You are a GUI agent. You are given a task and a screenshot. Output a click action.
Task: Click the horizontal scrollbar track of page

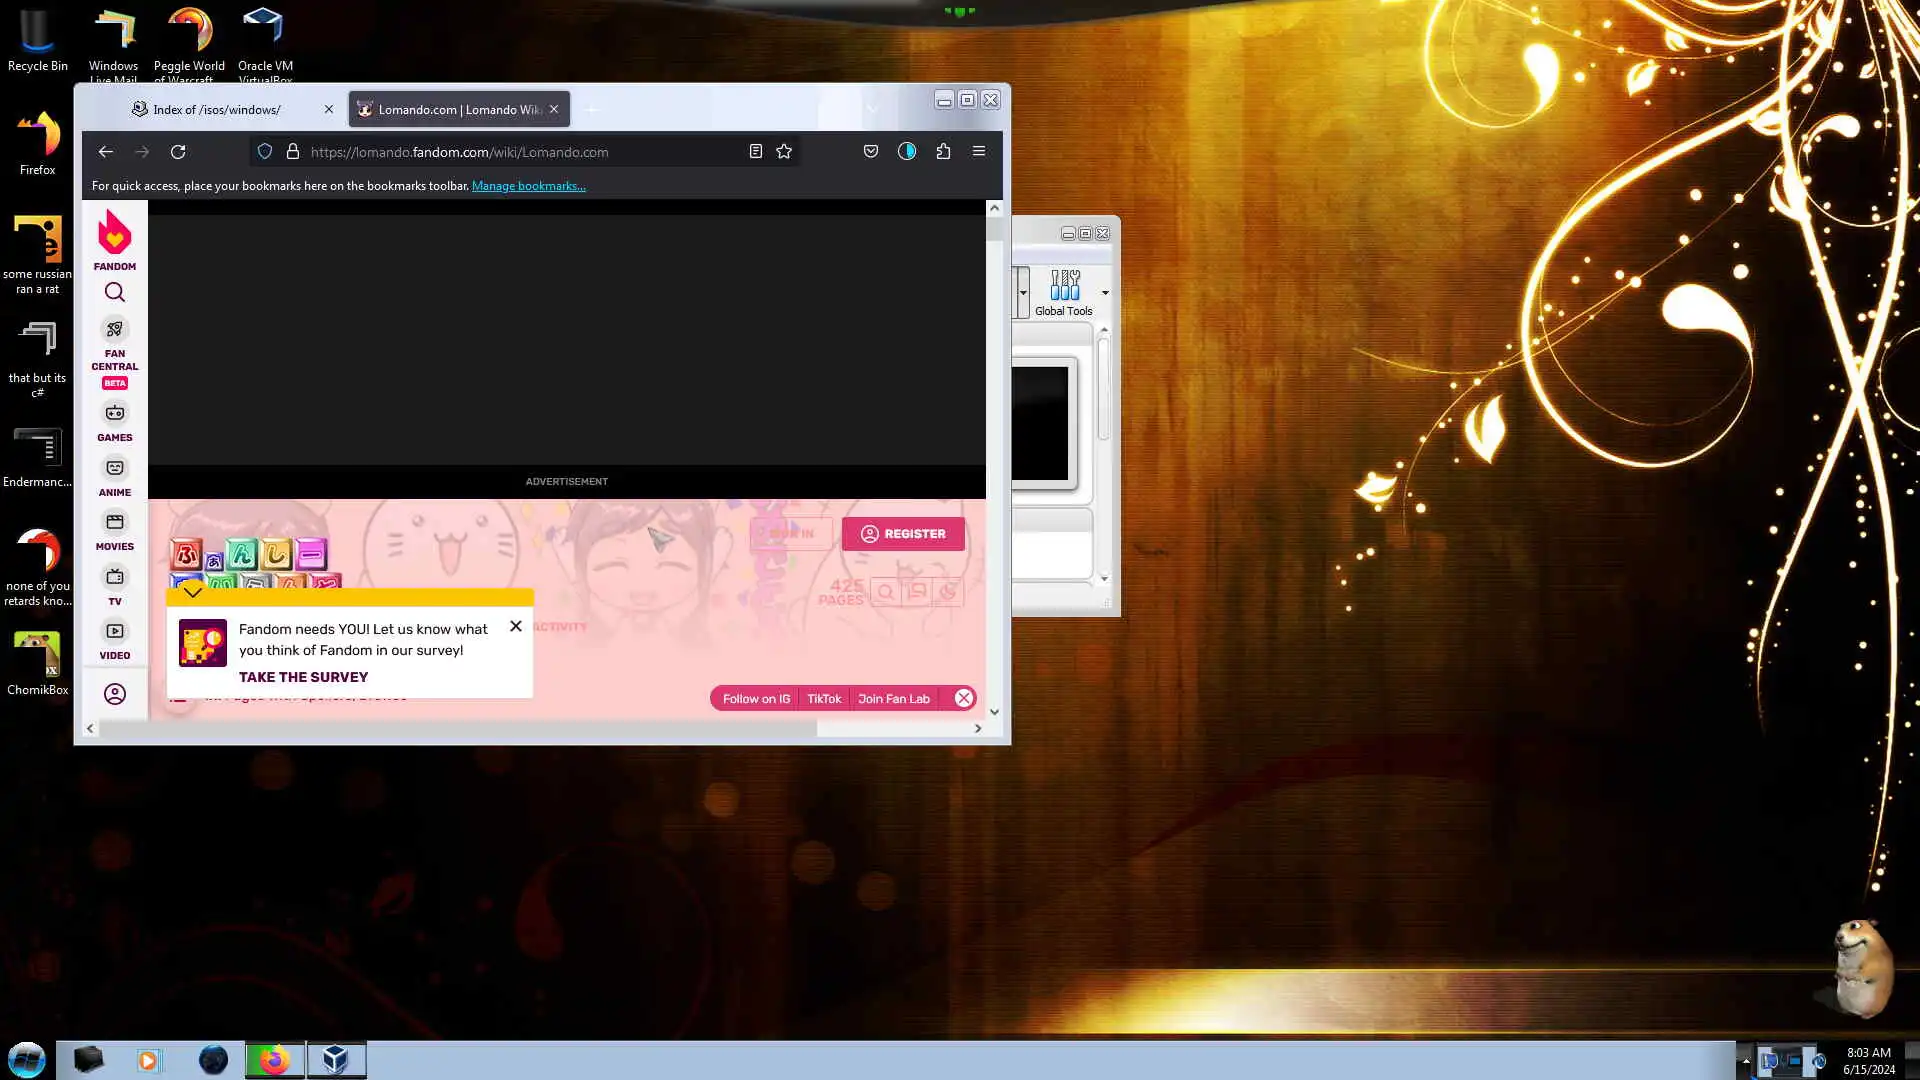[895, 729]
